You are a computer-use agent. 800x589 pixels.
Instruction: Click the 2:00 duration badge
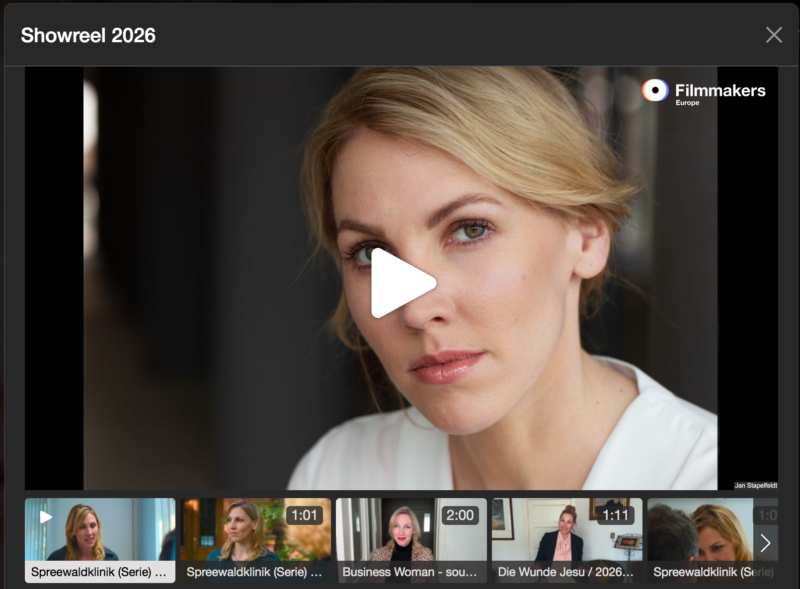pos(460,515)
